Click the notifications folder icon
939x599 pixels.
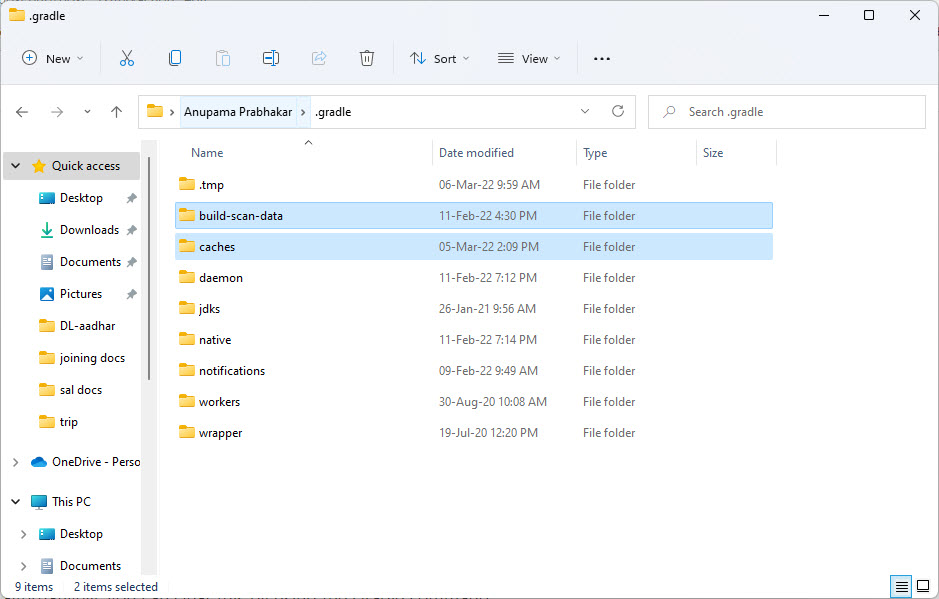pyautogui.click(x=187, y=370)
